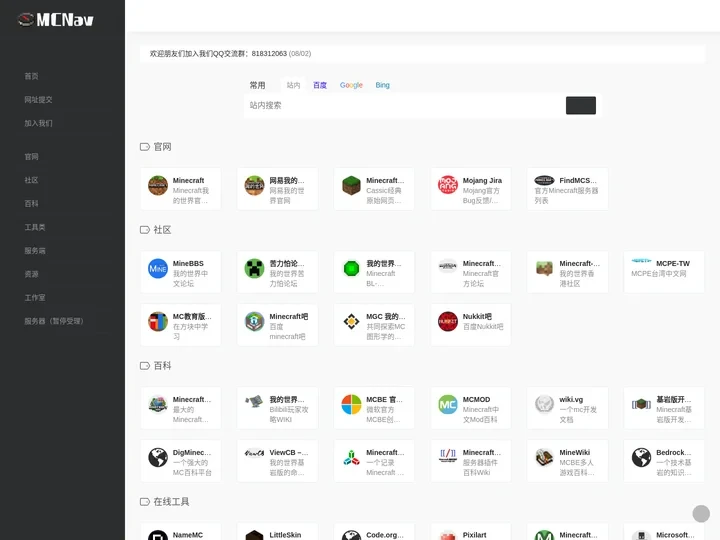Image resolution: width=720 pixels, height=540 pixels.
Task: Open the FindMCS server list icon
Action: (x=544, y=180)
